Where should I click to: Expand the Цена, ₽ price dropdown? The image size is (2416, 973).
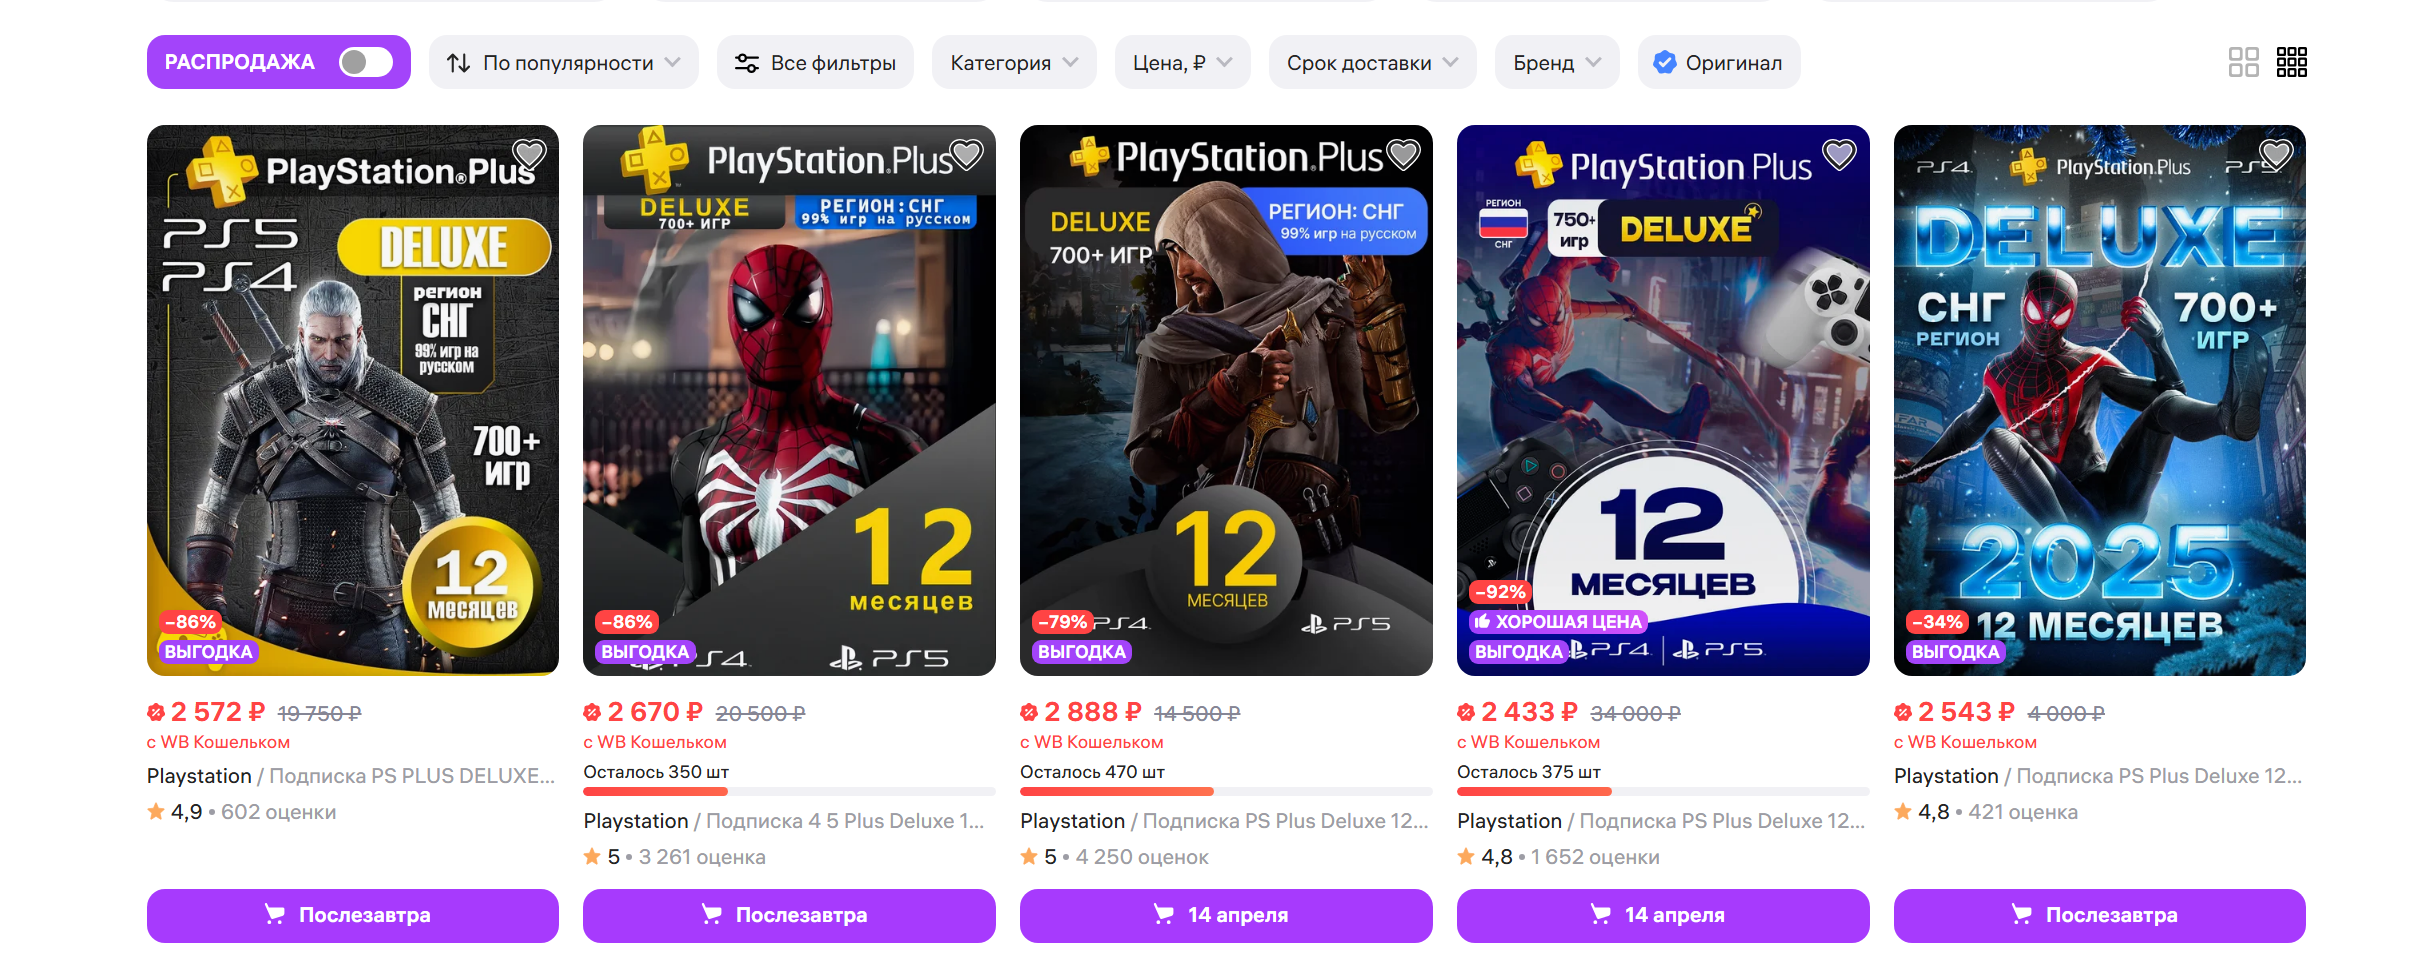click(x=1181, y=63)
